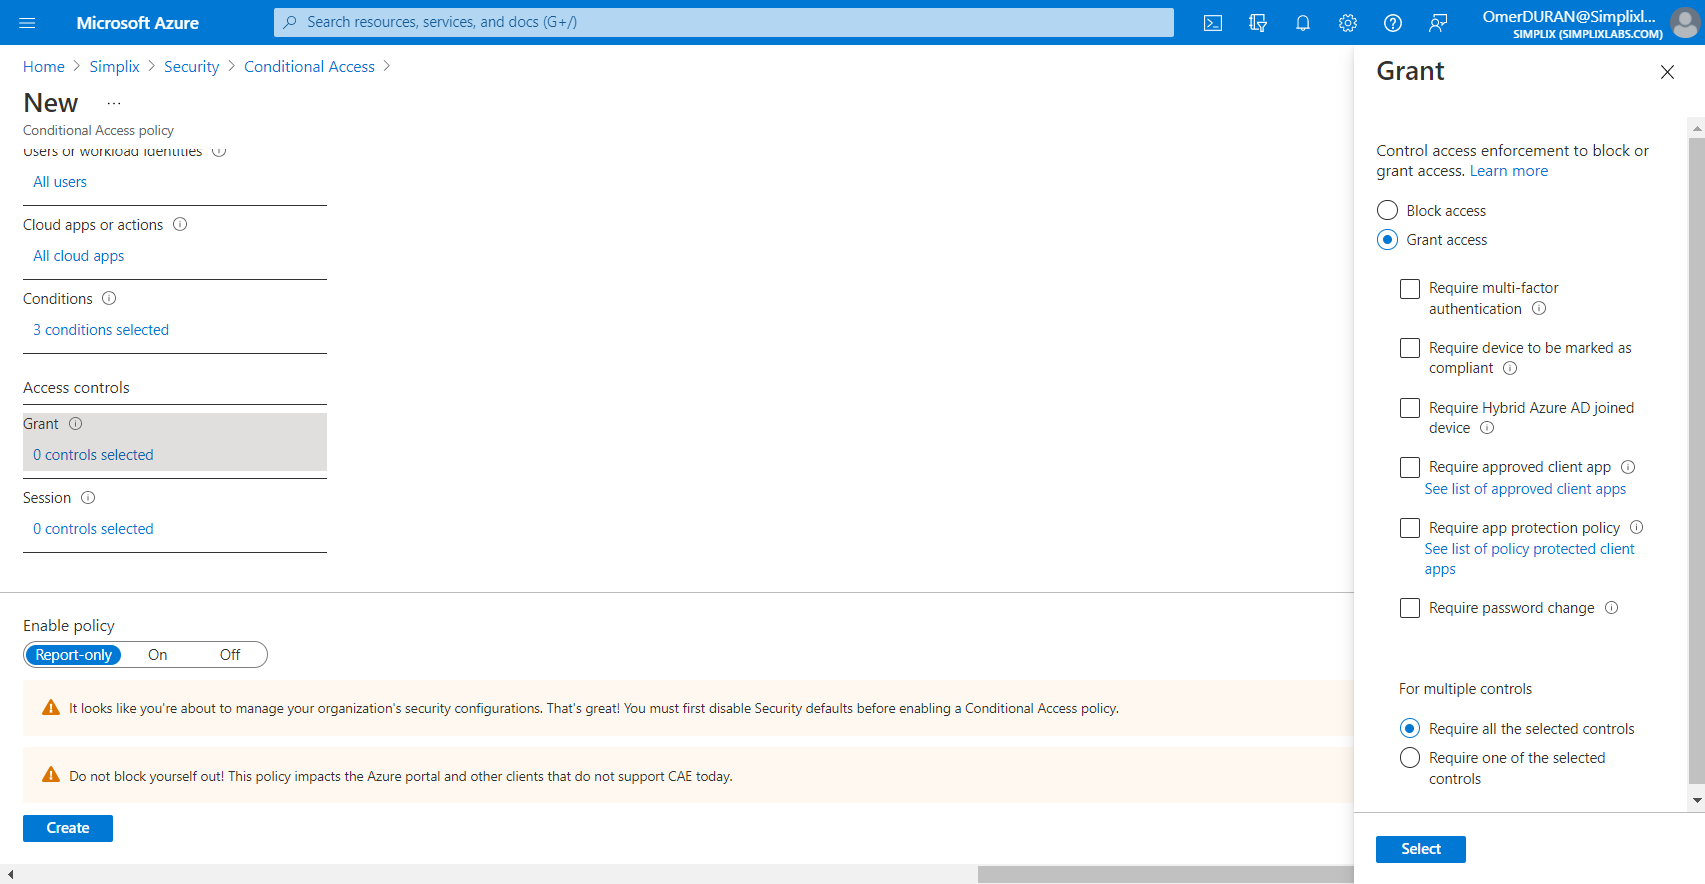
Task: Navigate to Security breadcrumb
Action: tap(191, 66)
